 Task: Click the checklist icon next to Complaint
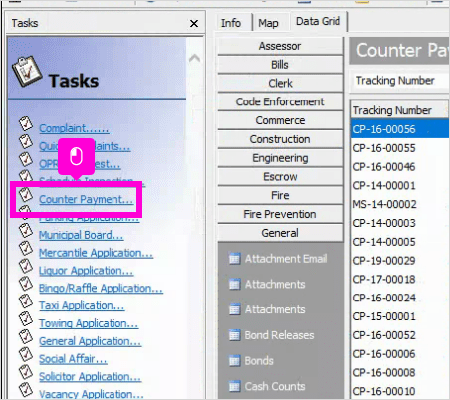pos(26,124)
